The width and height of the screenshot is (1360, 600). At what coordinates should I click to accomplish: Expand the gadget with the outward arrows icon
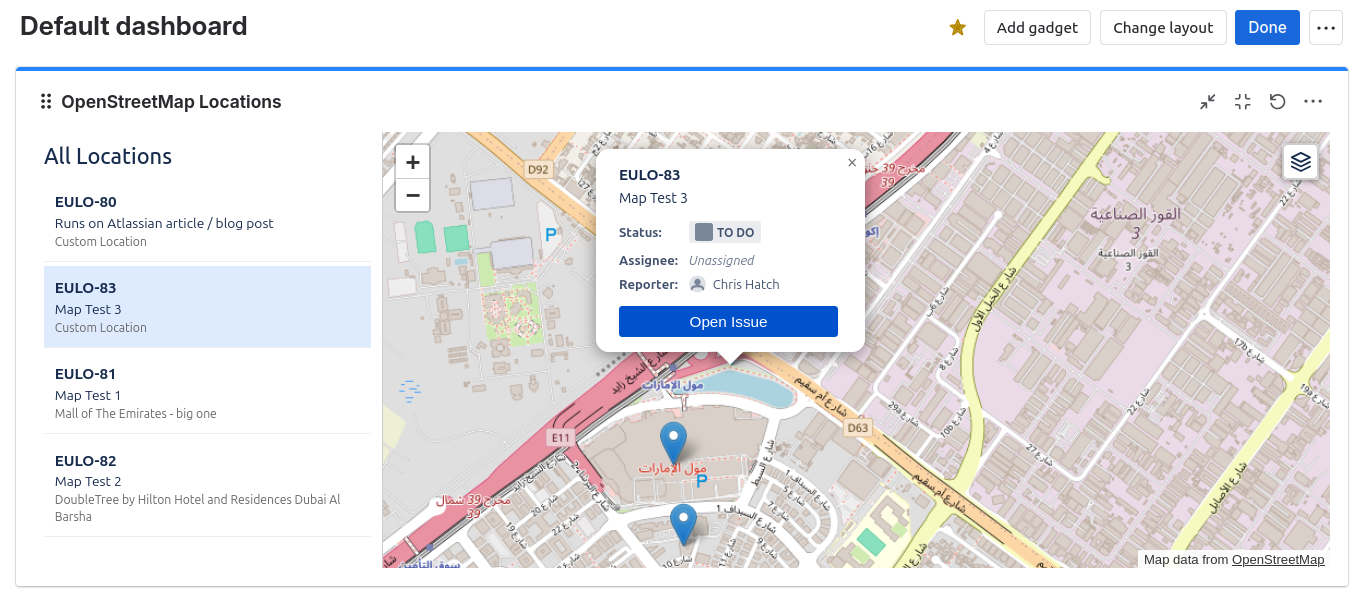pos(1242,101)
